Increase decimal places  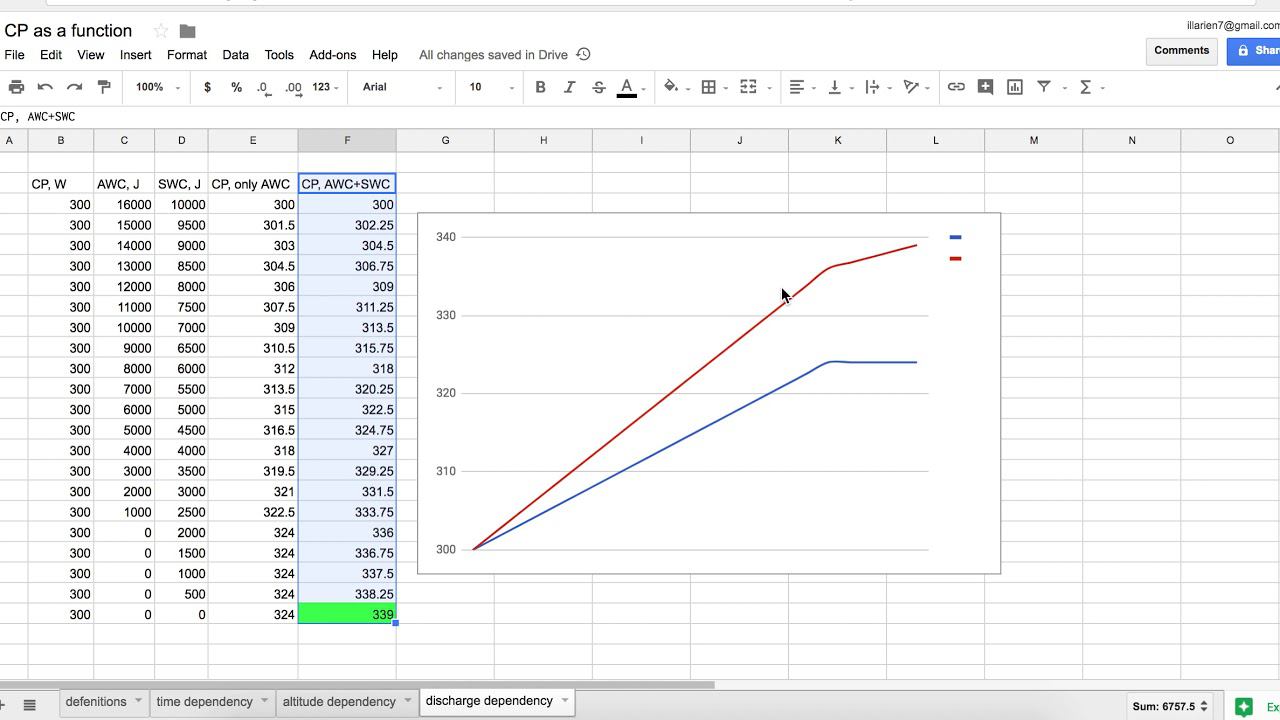[x=293, y=88]
